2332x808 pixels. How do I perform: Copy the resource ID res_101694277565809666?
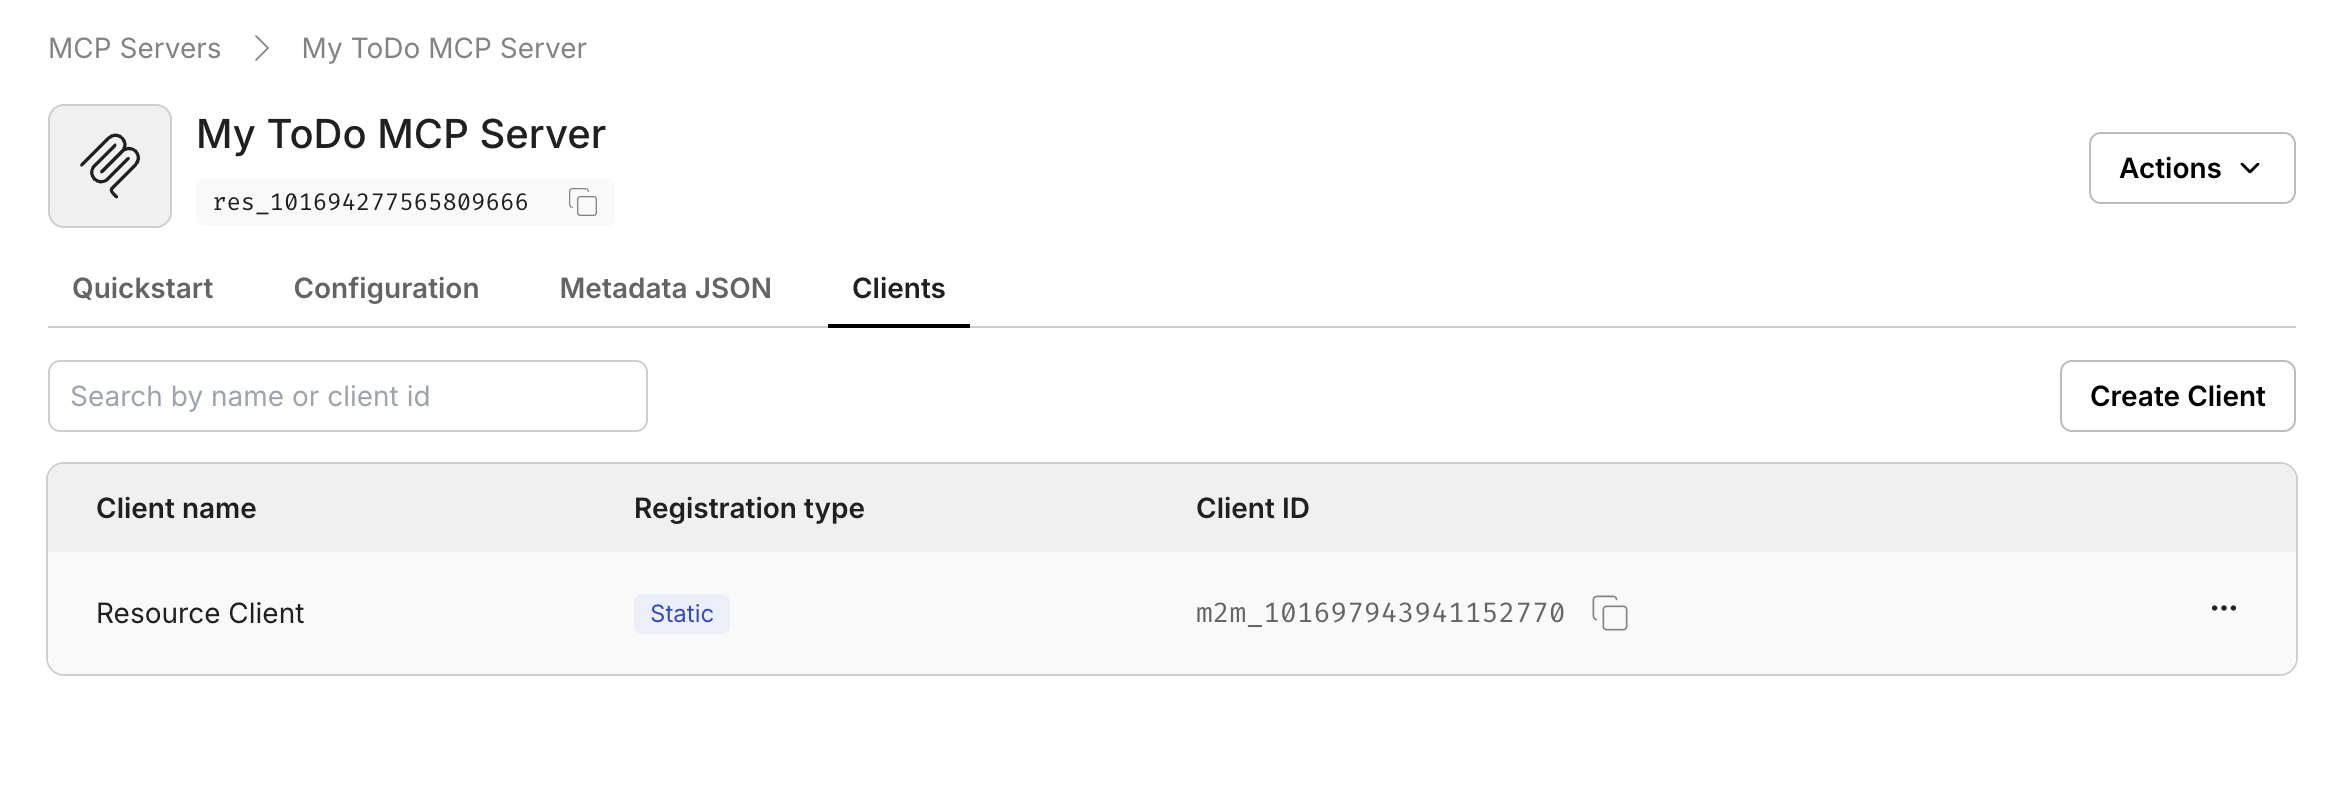[582, 201]
